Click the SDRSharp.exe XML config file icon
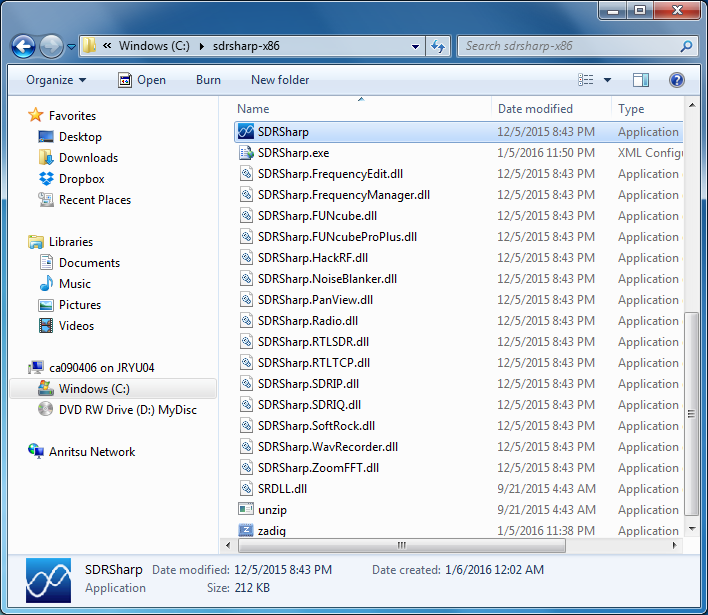Image resolution: width=708 pixels, height=615 pixels. point(246,153)
